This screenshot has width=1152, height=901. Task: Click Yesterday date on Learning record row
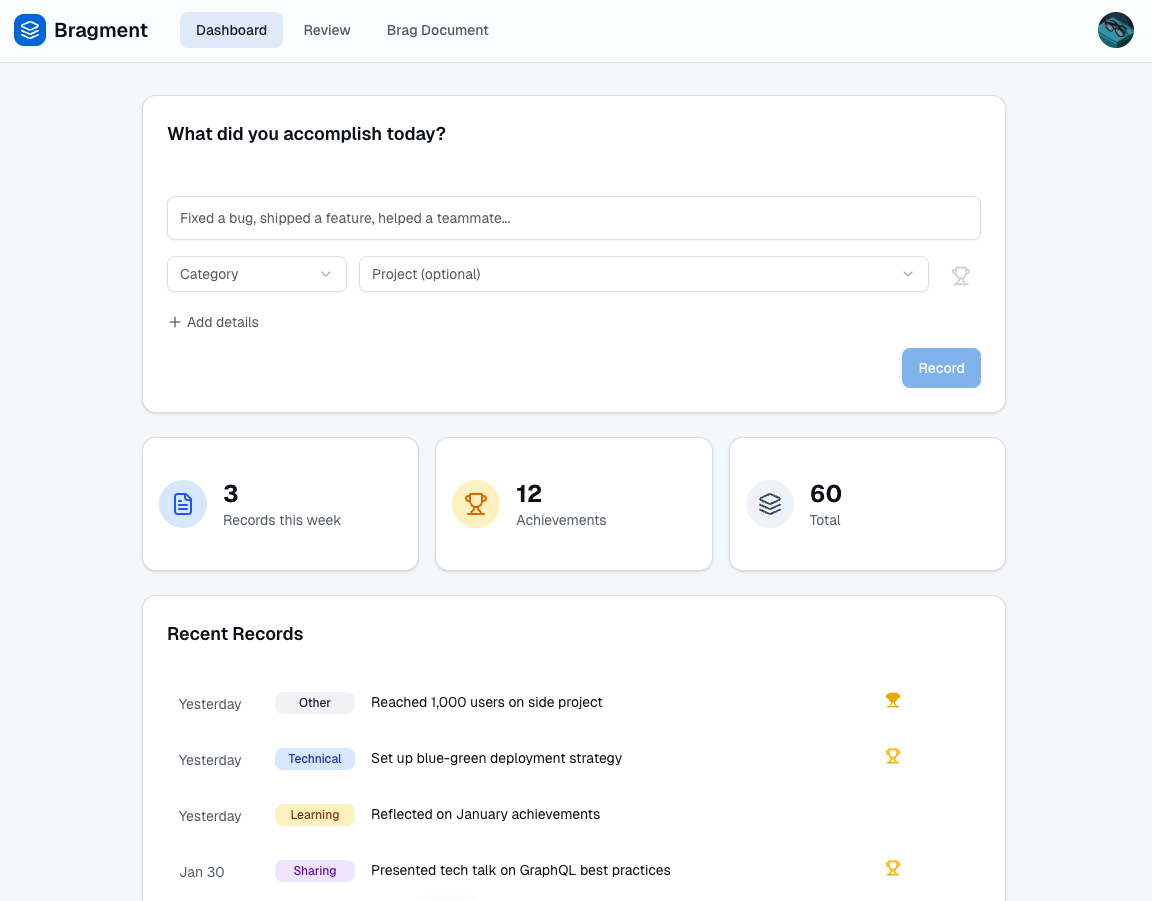click(x=210, y=816)
